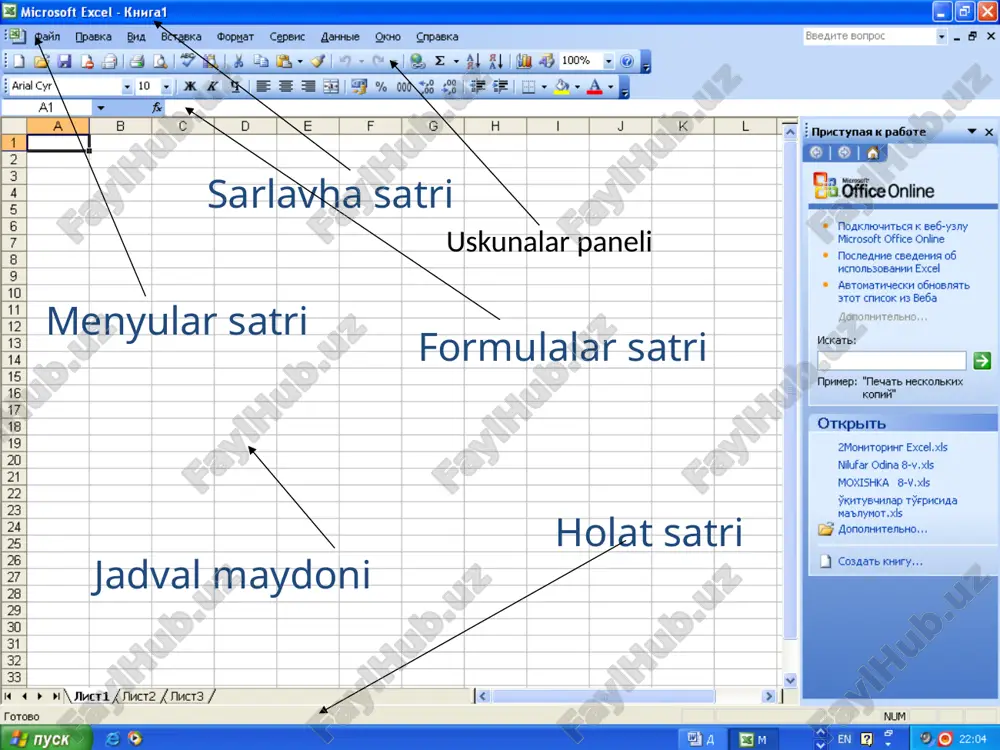Expand the AutoSum functions arrow
The width and height of the screenshot is (1000, 750).
(456, 61)
